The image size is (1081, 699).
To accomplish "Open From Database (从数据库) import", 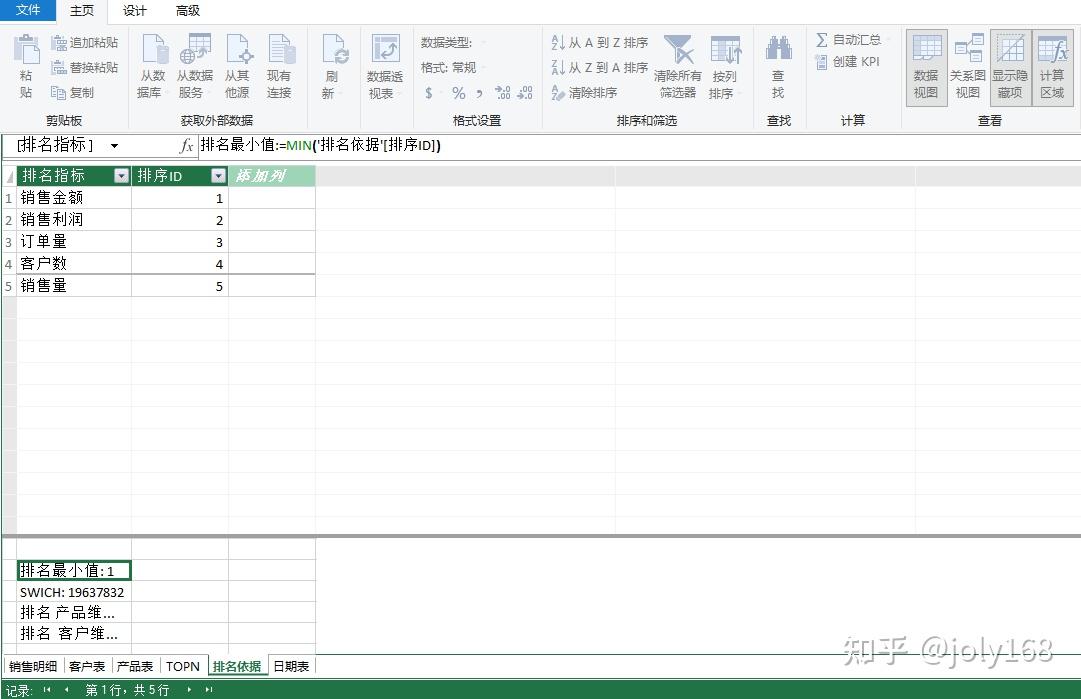I will (152, 67).
